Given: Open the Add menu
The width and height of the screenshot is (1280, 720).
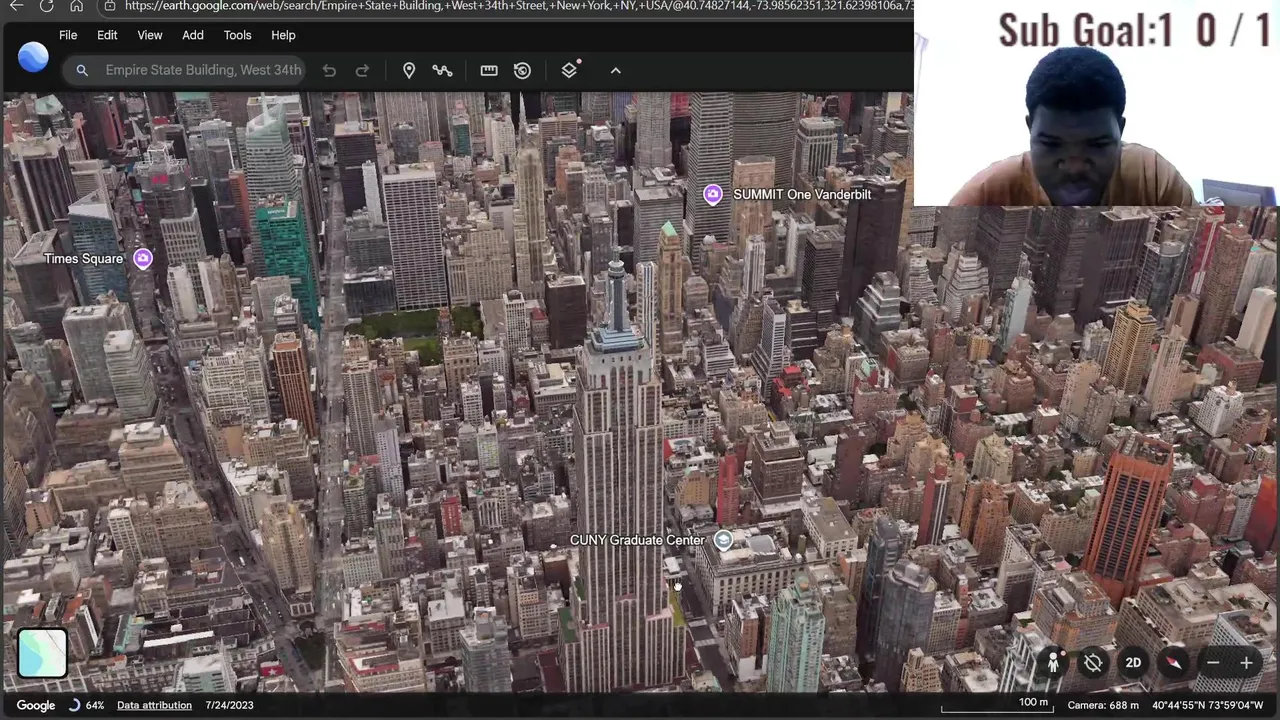Looking at the screenshot, I should pyautogui.click(x=193, y=35).
